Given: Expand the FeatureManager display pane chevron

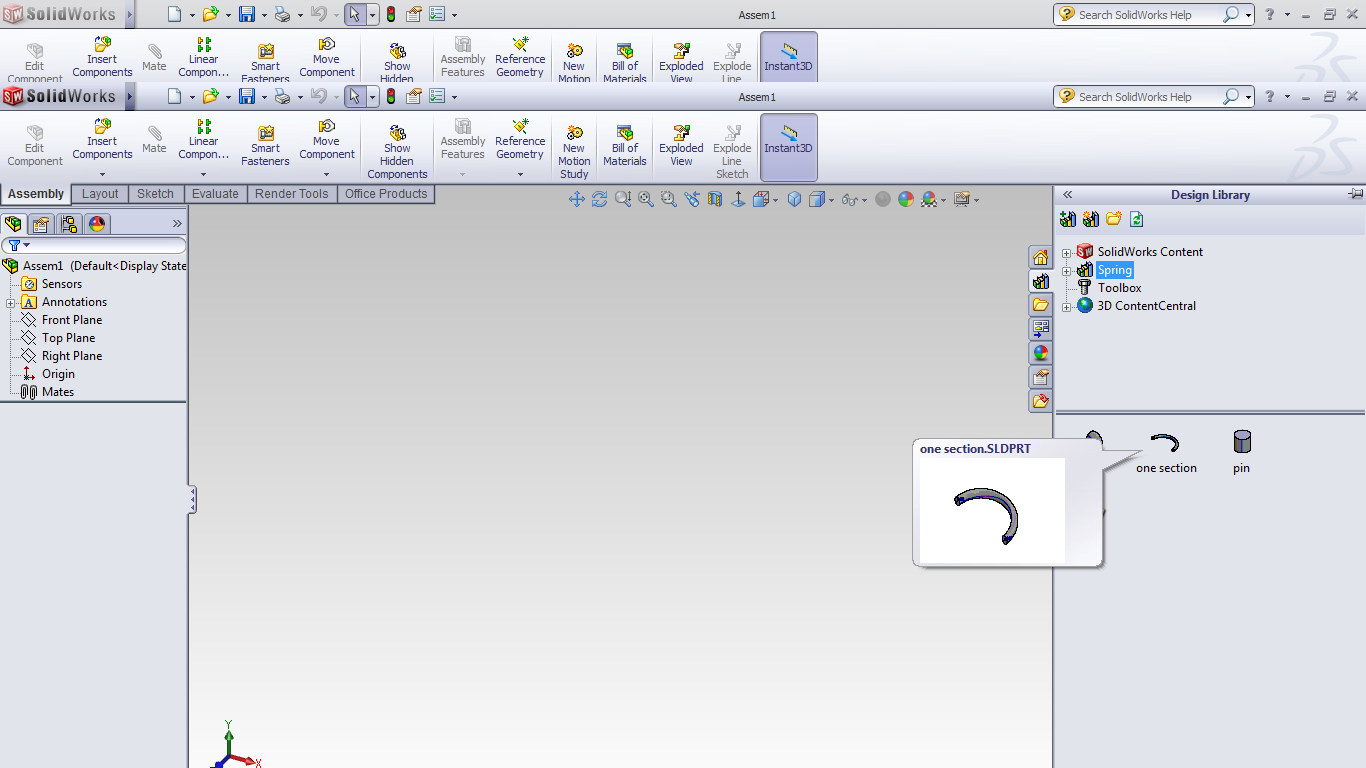Looking at the screenshot, I should (x=177, y=224).
